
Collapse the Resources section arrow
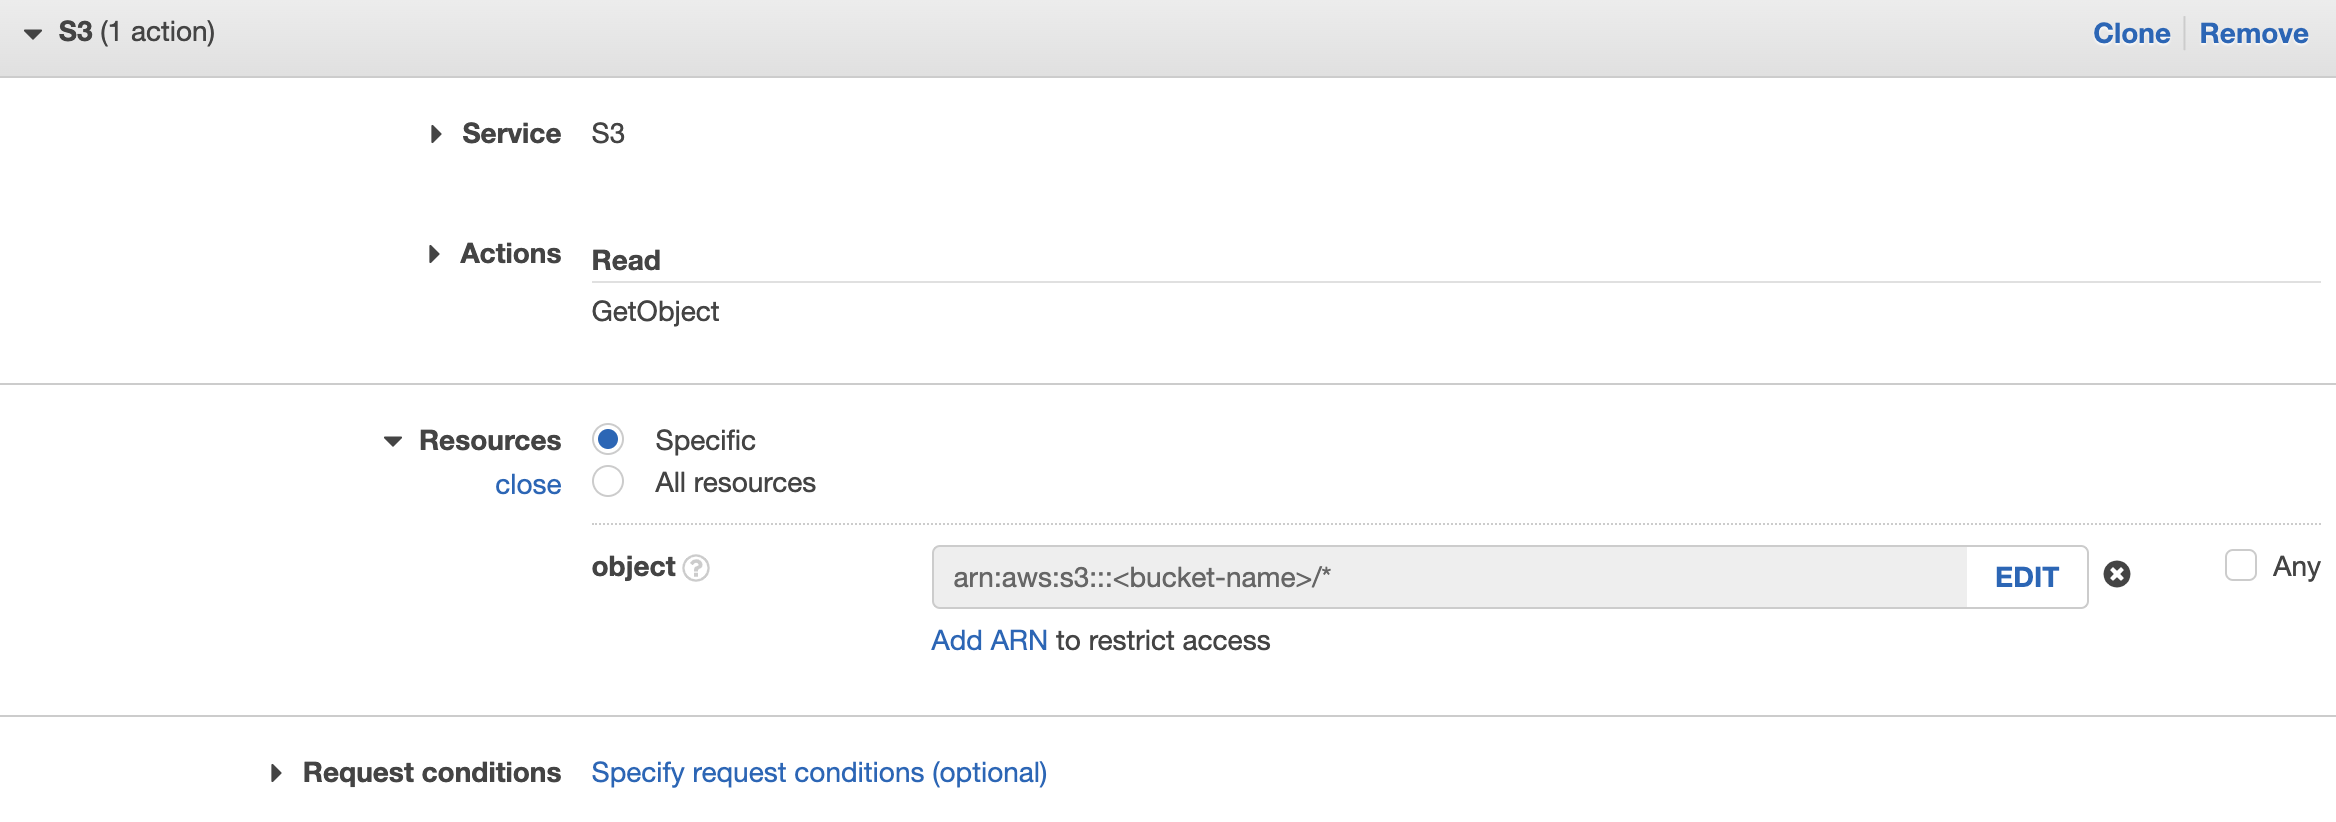[x=393, y=441]
